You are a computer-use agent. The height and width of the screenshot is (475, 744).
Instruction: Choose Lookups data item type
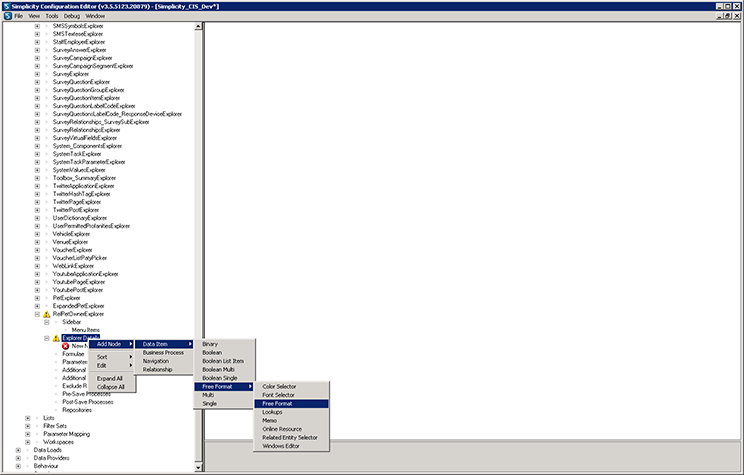[291, 412]
